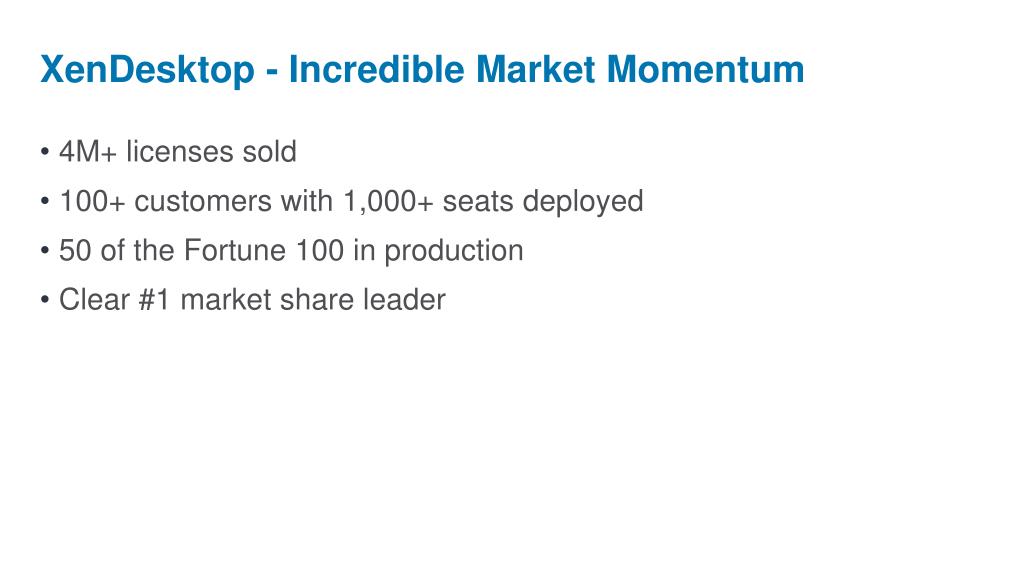
Task: Click the word "Clear" in last bullet
Action: click(x=95, y=300)
